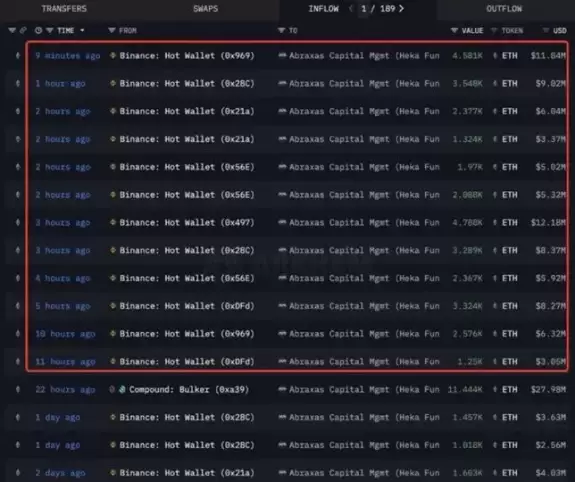575x482 pixels.
Task: Click the 4.581K value cell
Action: [x=468, y=56]
